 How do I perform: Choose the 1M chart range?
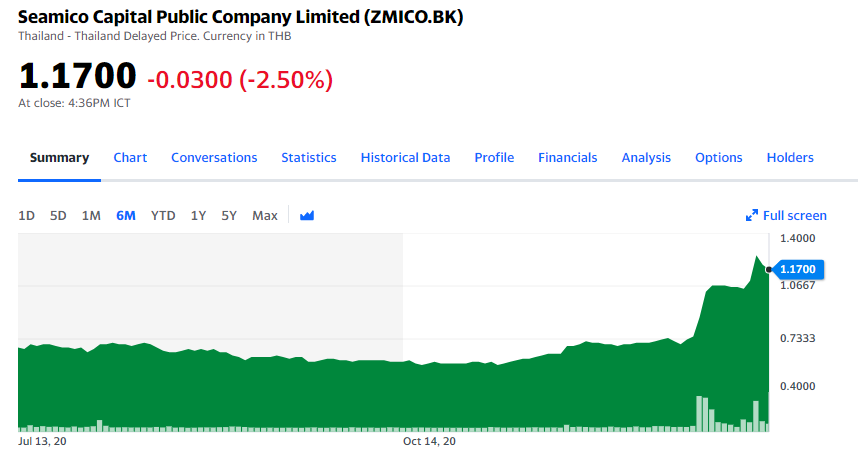[91, 216]
